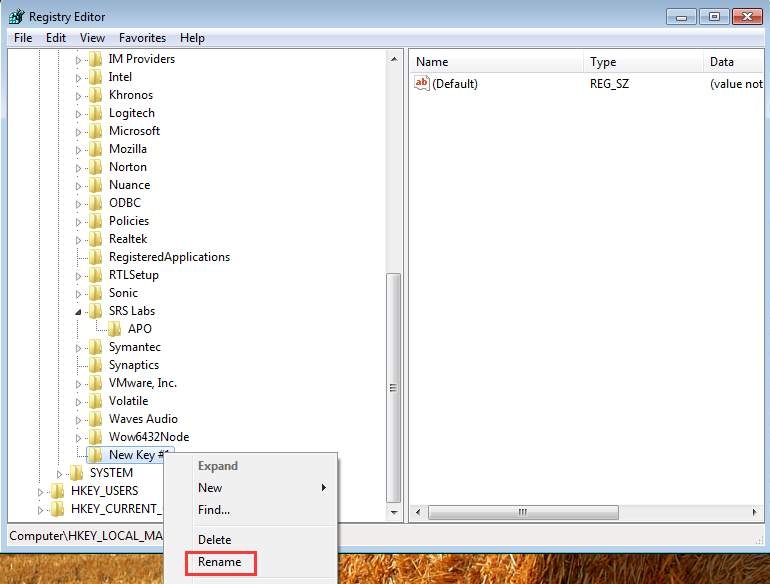
Task: Click the SYSTEM key folder icon
Action: coord(77,473)
